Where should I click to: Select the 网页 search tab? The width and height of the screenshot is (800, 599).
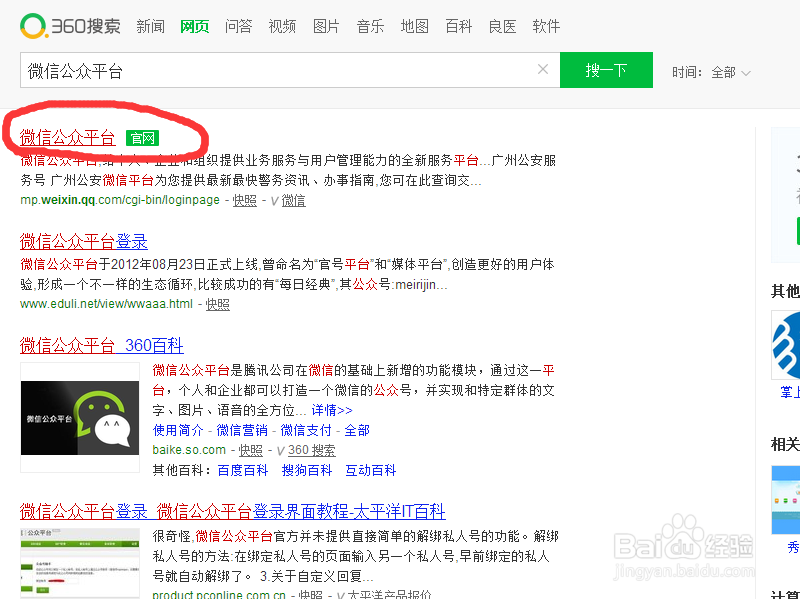click(x=194, y=27)
